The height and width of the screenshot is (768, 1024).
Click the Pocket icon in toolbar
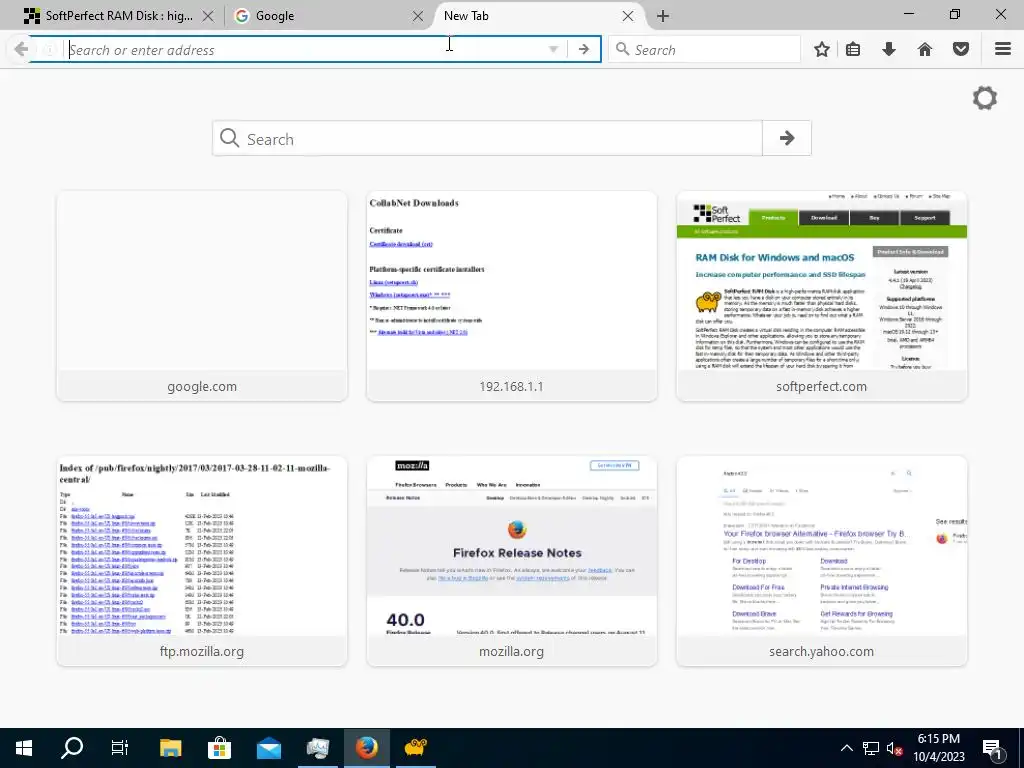tap(961, 50)
